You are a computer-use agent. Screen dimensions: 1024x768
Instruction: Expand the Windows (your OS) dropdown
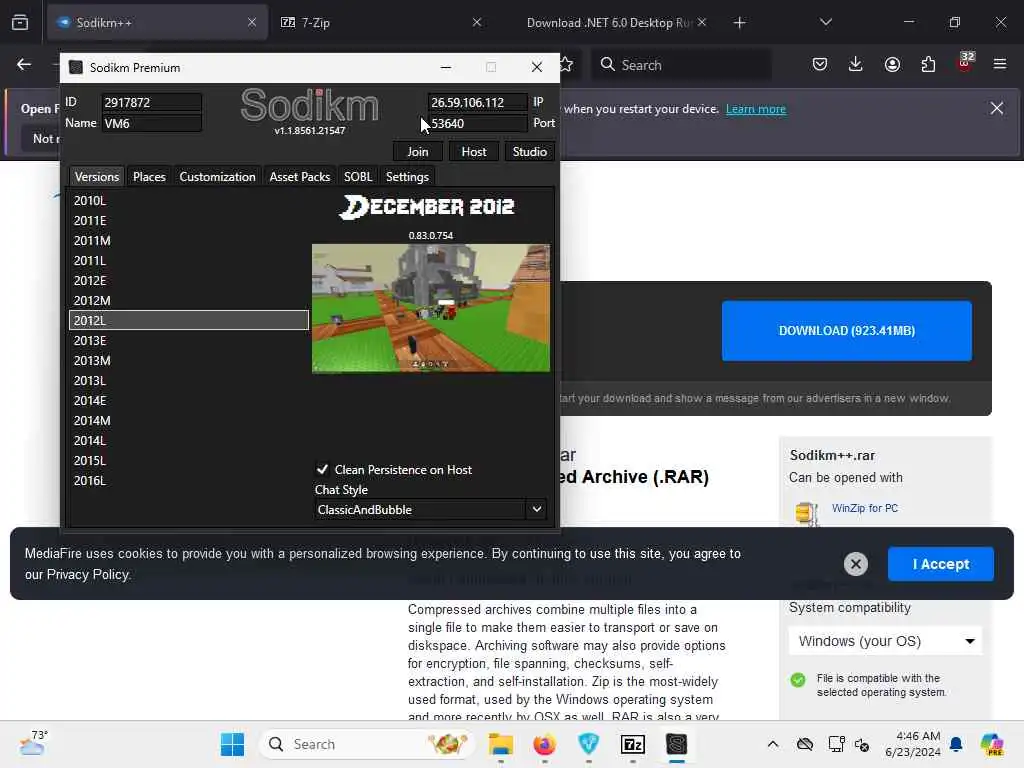(x=885, y=641)
